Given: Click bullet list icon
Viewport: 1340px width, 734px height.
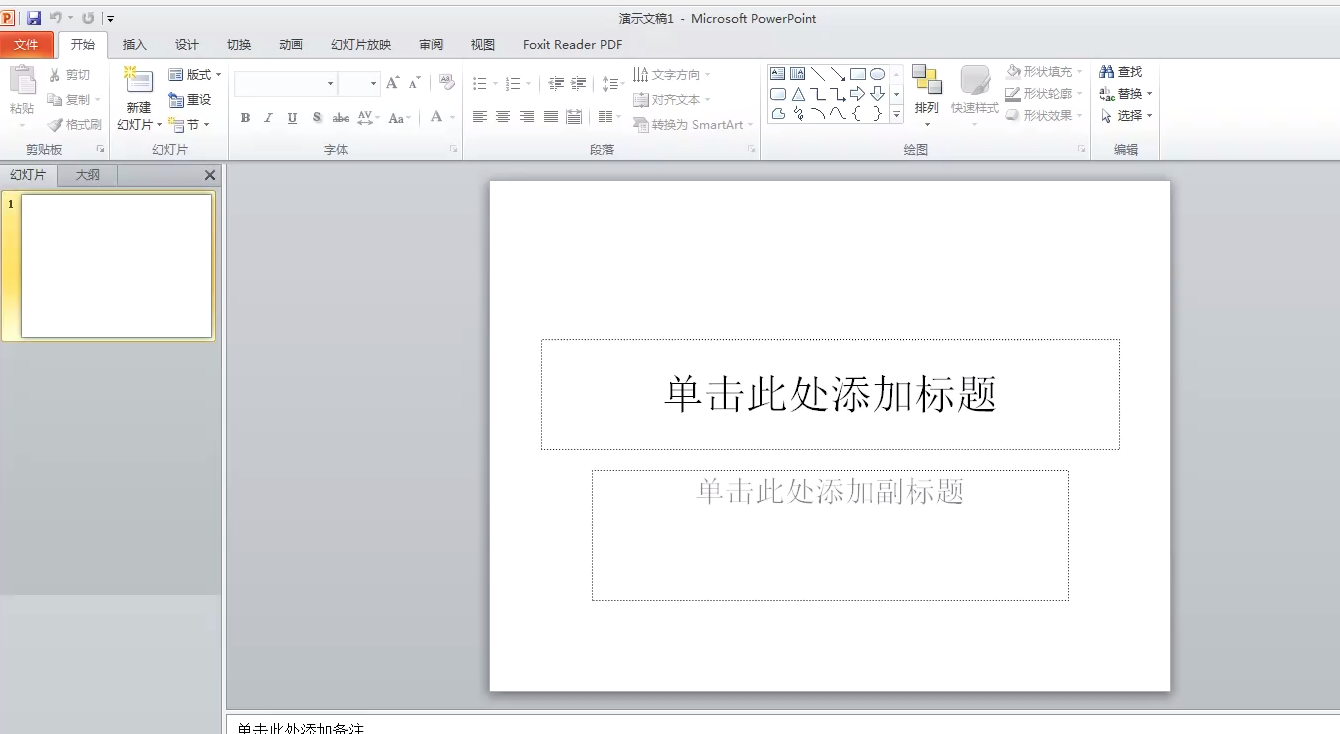Looking at the screenshot, I should pos(481,84).
